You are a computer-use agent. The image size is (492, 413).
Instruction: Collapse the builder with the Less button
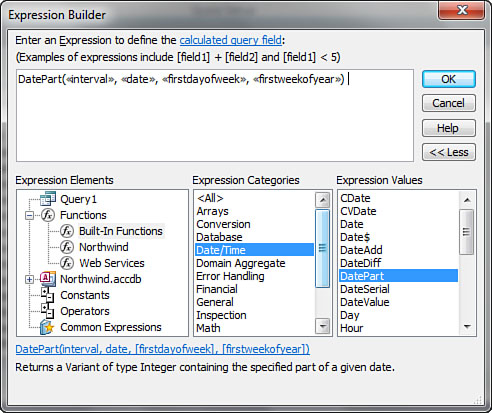(449, 152)
